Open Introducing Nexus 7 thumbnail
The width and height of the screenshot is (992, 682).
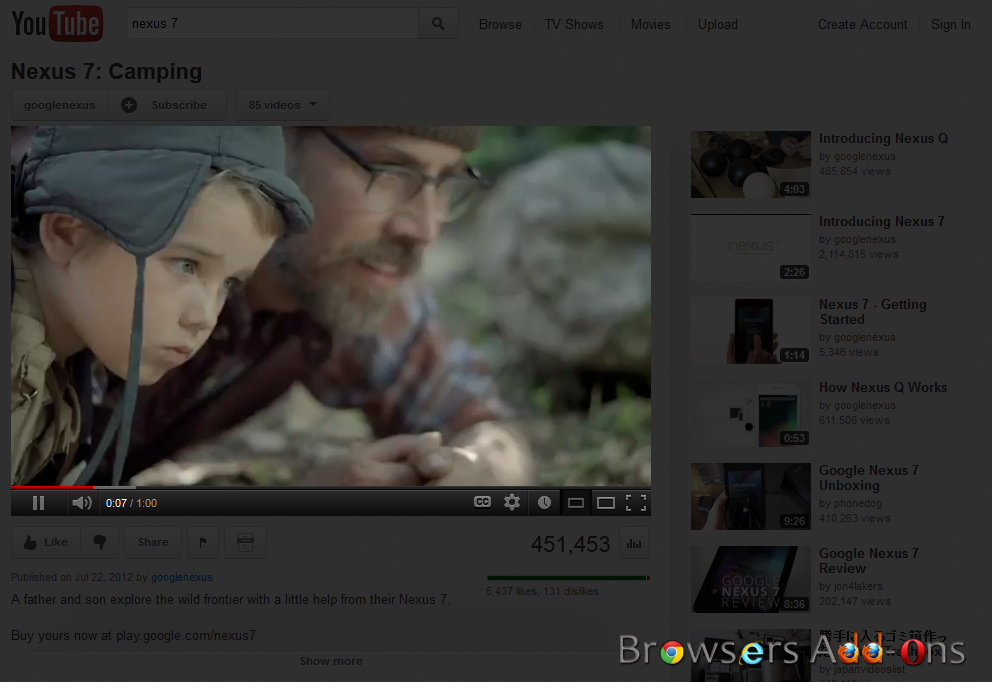(x=750, y=247)
